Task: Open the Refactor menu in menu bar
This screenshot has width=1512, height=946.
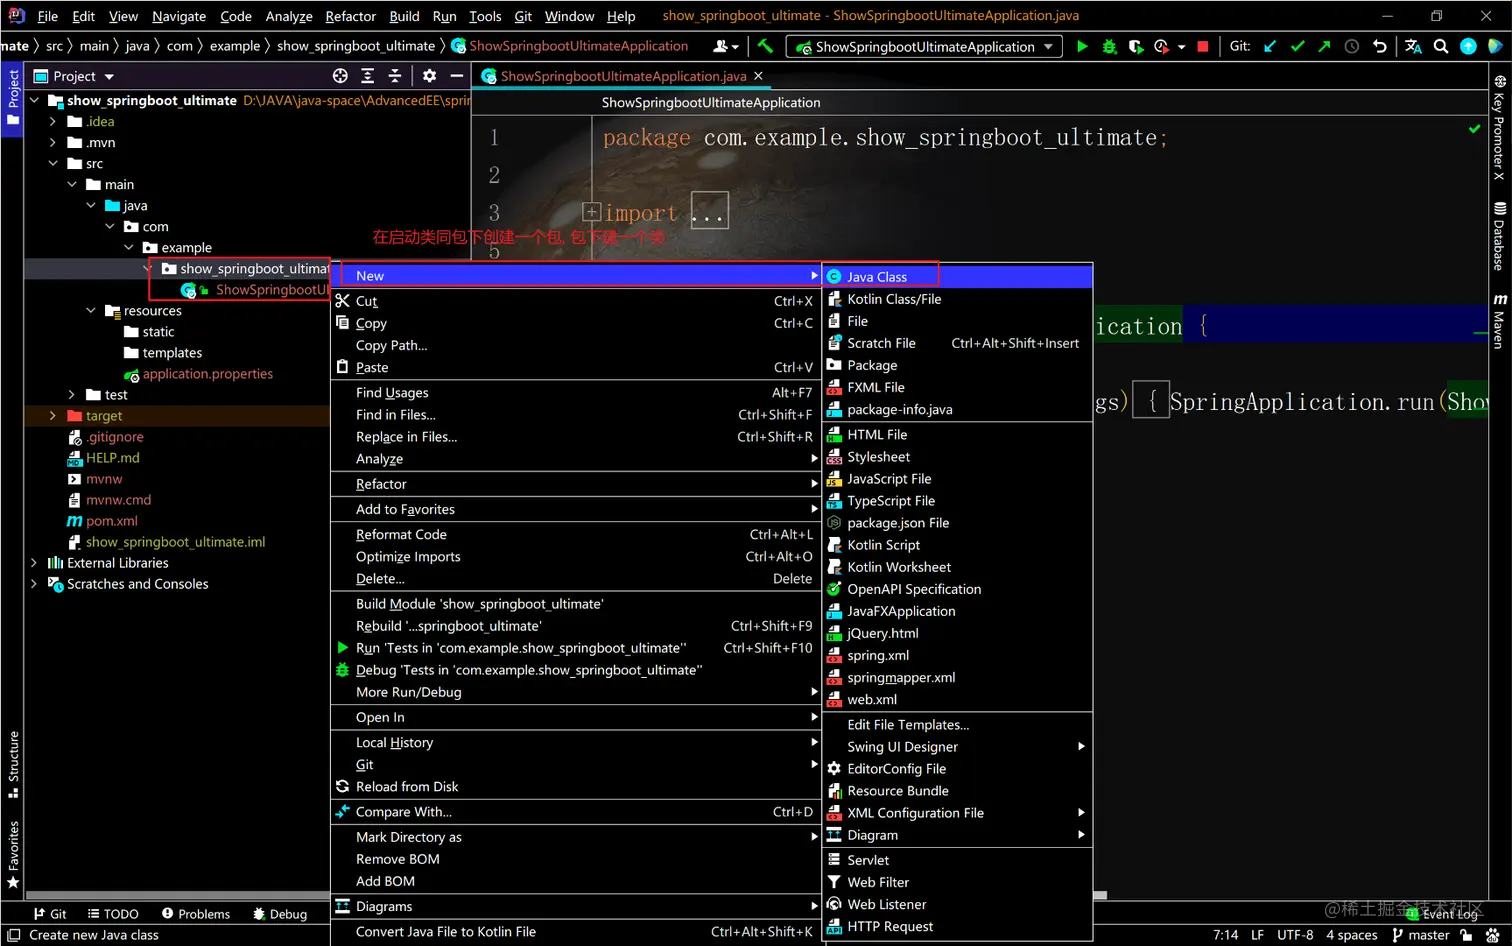Action: pyautogui.click(x=350, y=16)
